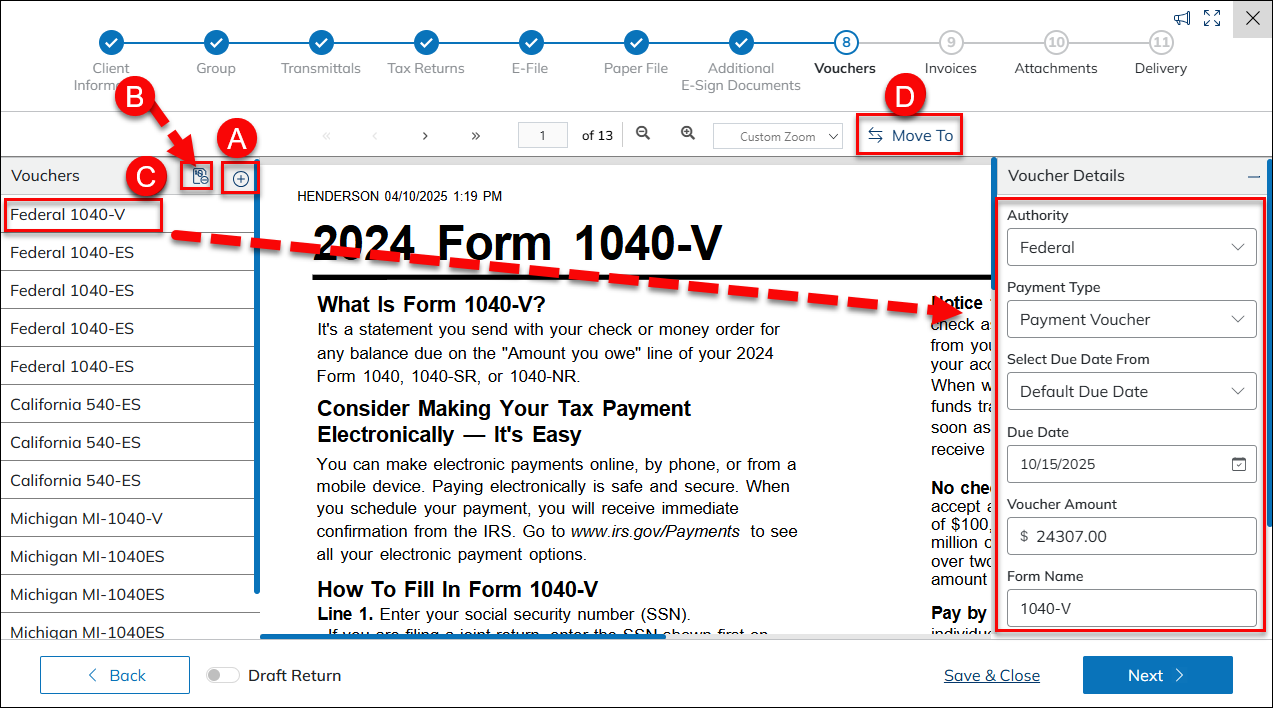The width and height of the screenshot is (1273, 708).
Task: Click the Next button
Action: point(1157,675)
